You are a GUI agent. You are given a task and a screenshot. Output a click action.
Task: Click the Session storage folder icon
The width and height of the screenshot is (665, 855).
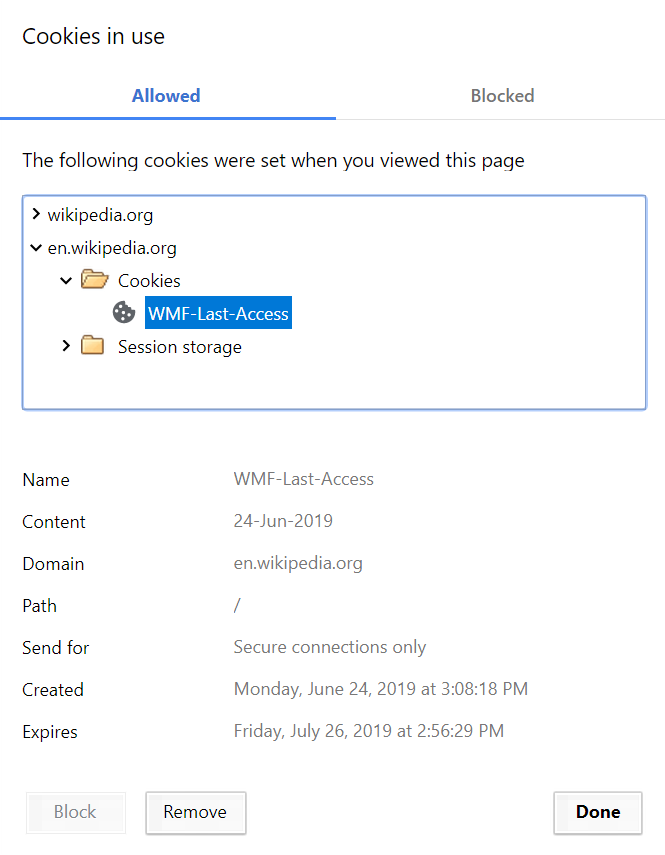pyautogui.click(x=93, y=345)
